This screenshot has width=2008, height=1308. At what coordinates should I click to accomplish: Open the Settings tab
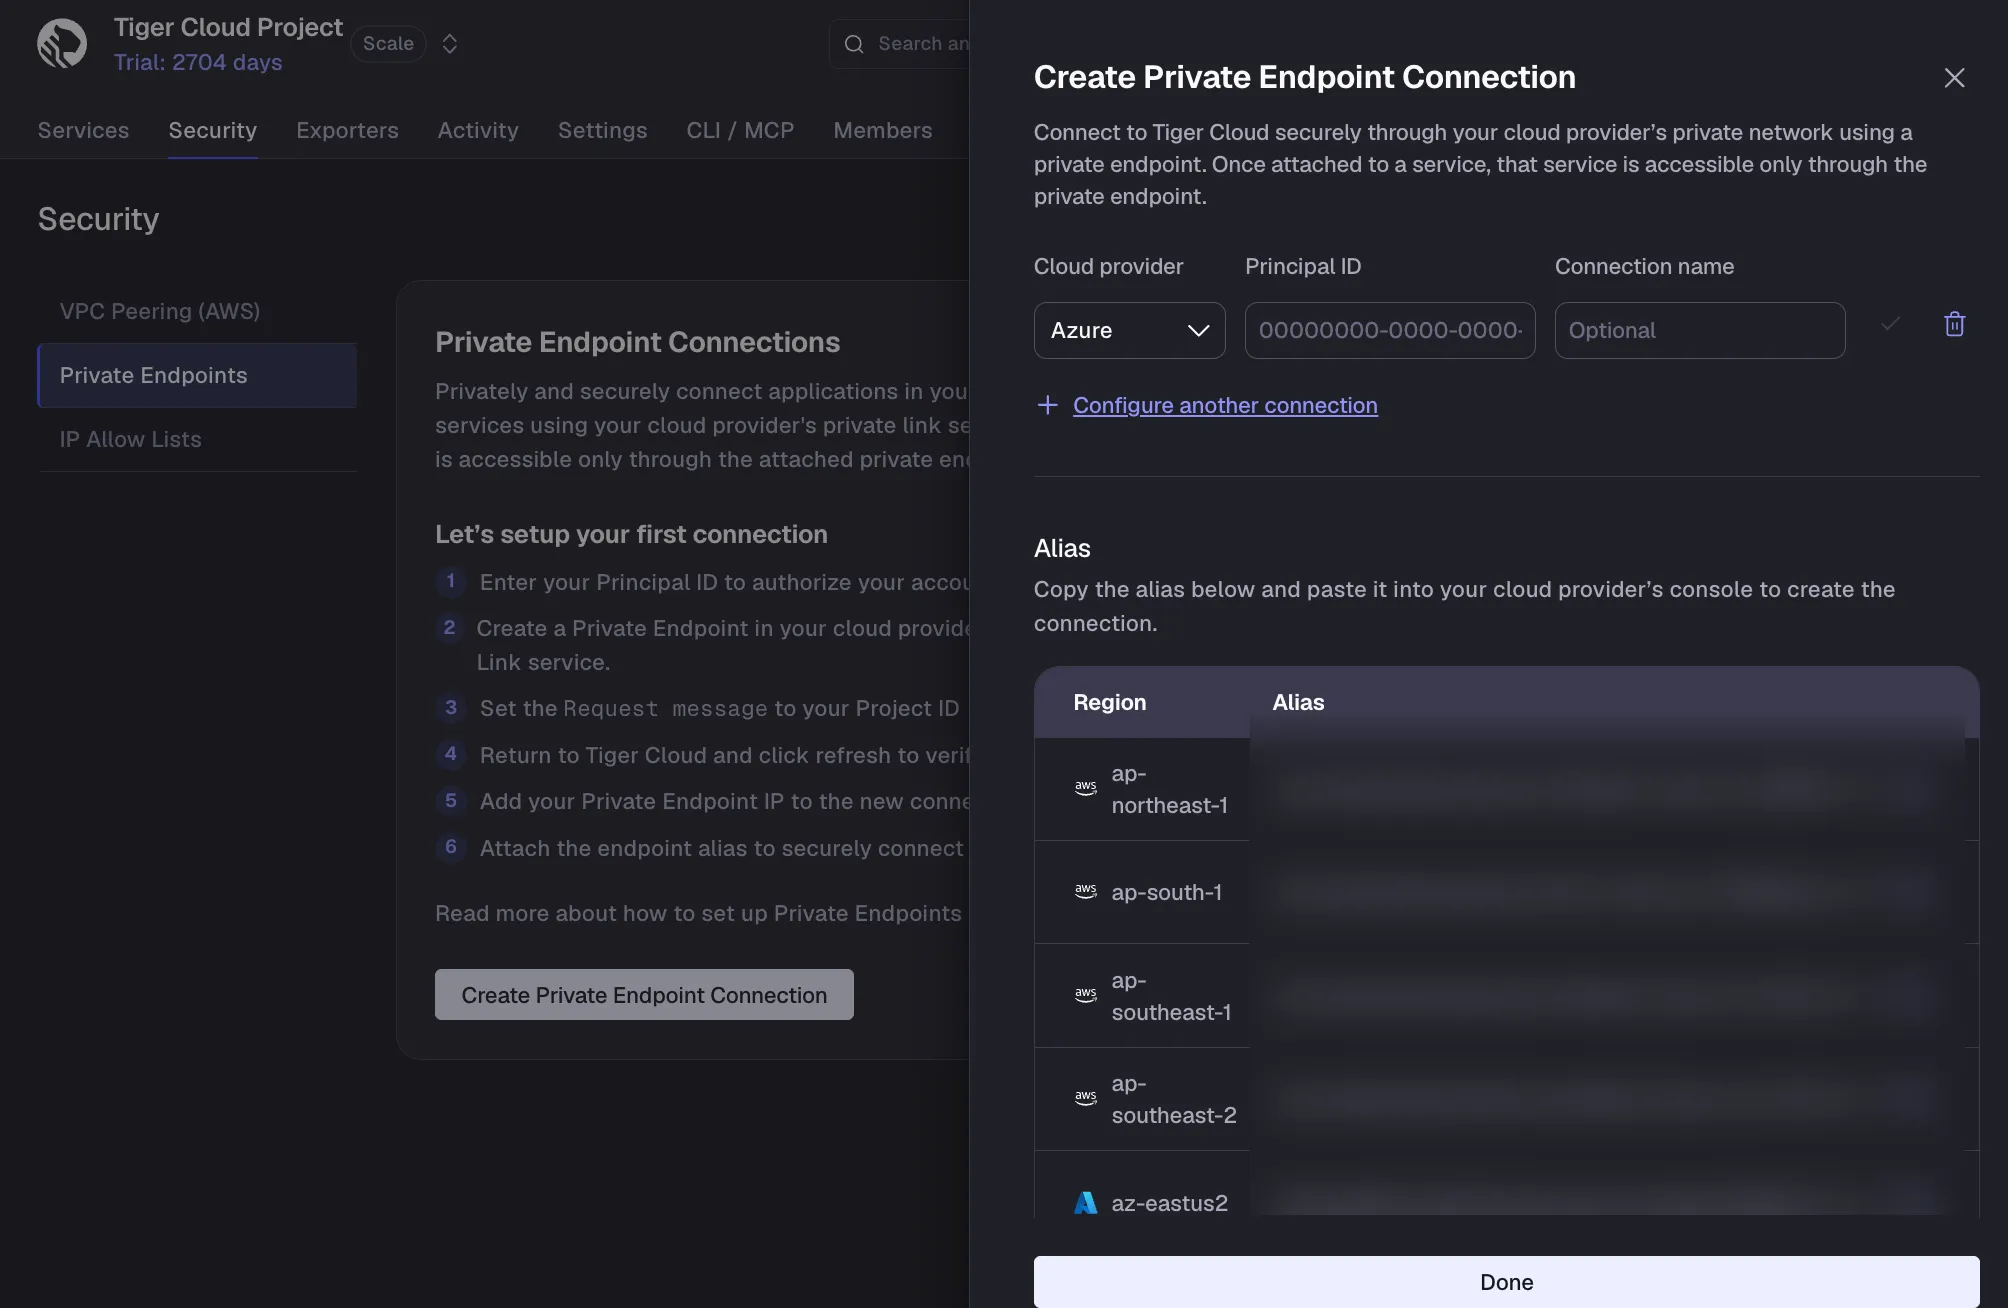pyautogui.click(x=602, y=131)
